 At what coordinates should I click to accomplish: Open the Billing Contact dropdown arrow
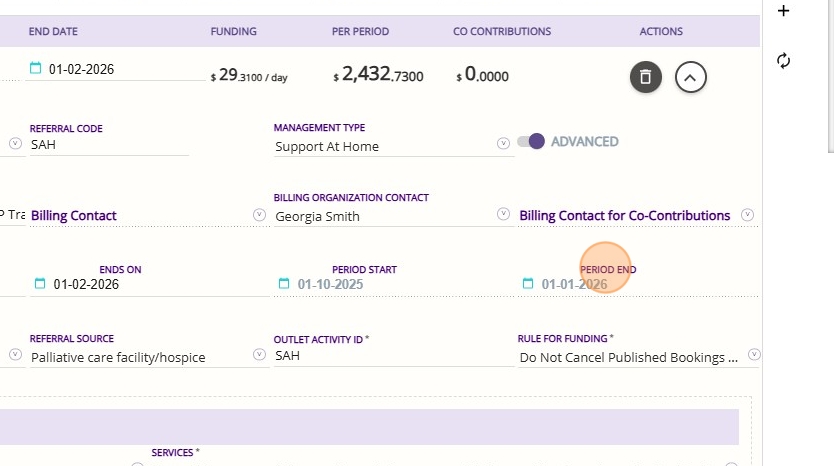[259, 214]
